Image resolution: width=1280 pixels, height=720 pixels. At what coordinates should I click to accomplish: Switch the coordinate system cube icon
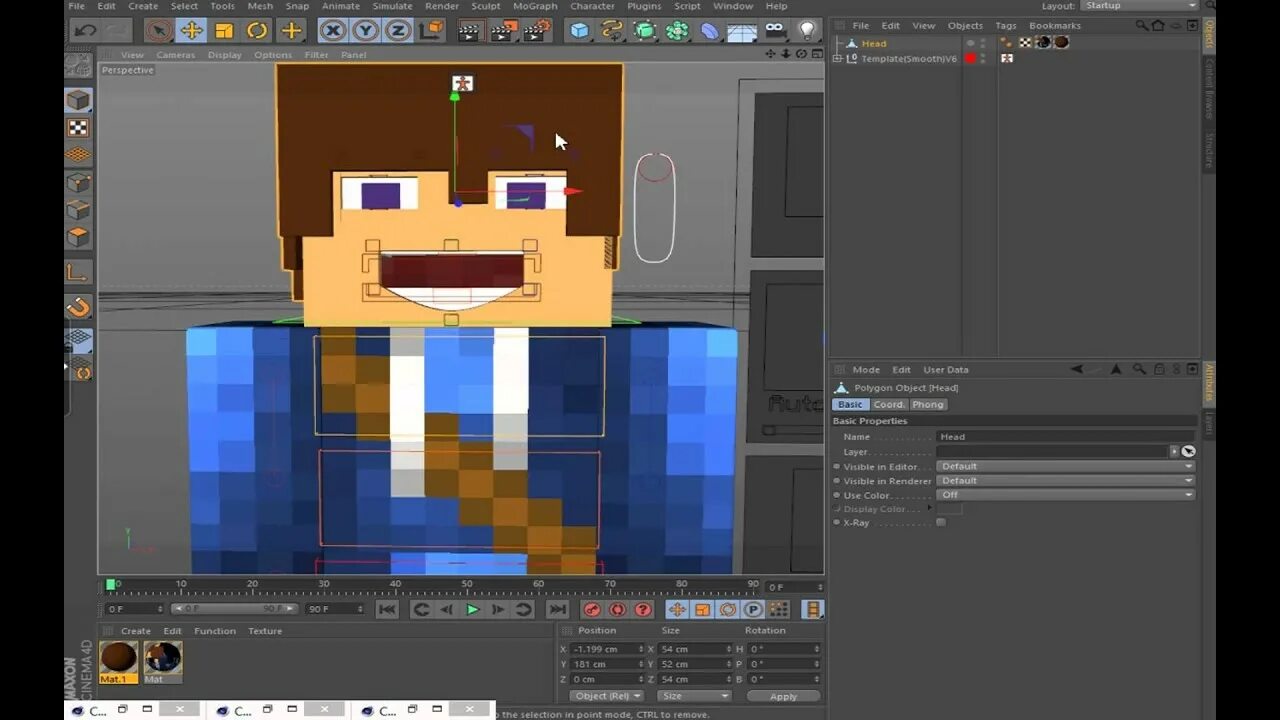tap(430, 31)
